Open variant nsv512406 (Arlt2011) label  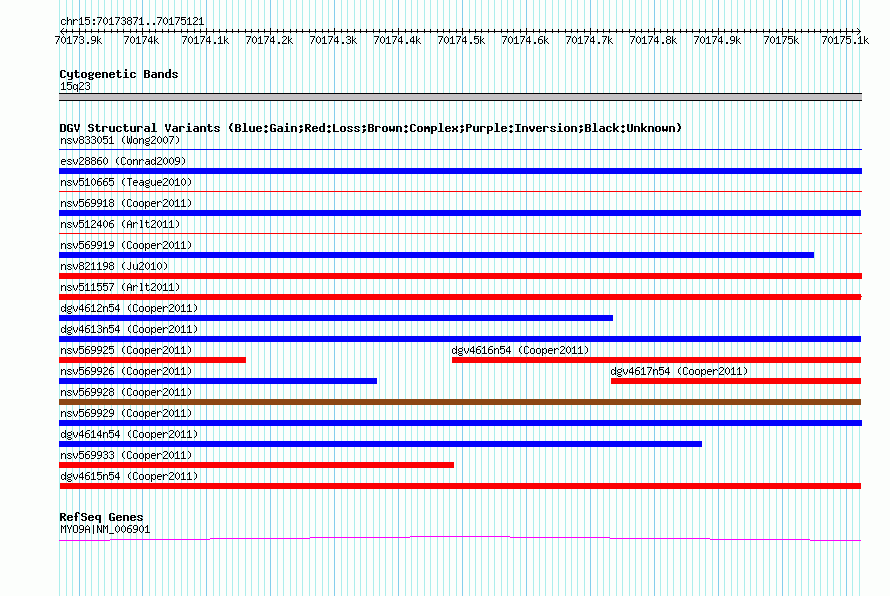click(x=120, y=224)
